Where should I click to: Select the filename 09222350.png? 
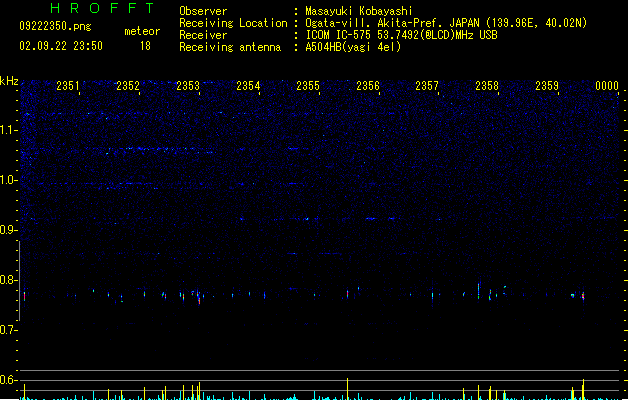pyautogui.click(x=55, y=26)
